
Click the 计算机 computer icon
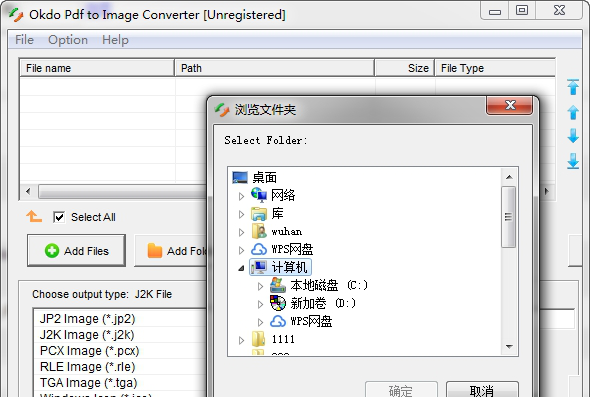259,267
